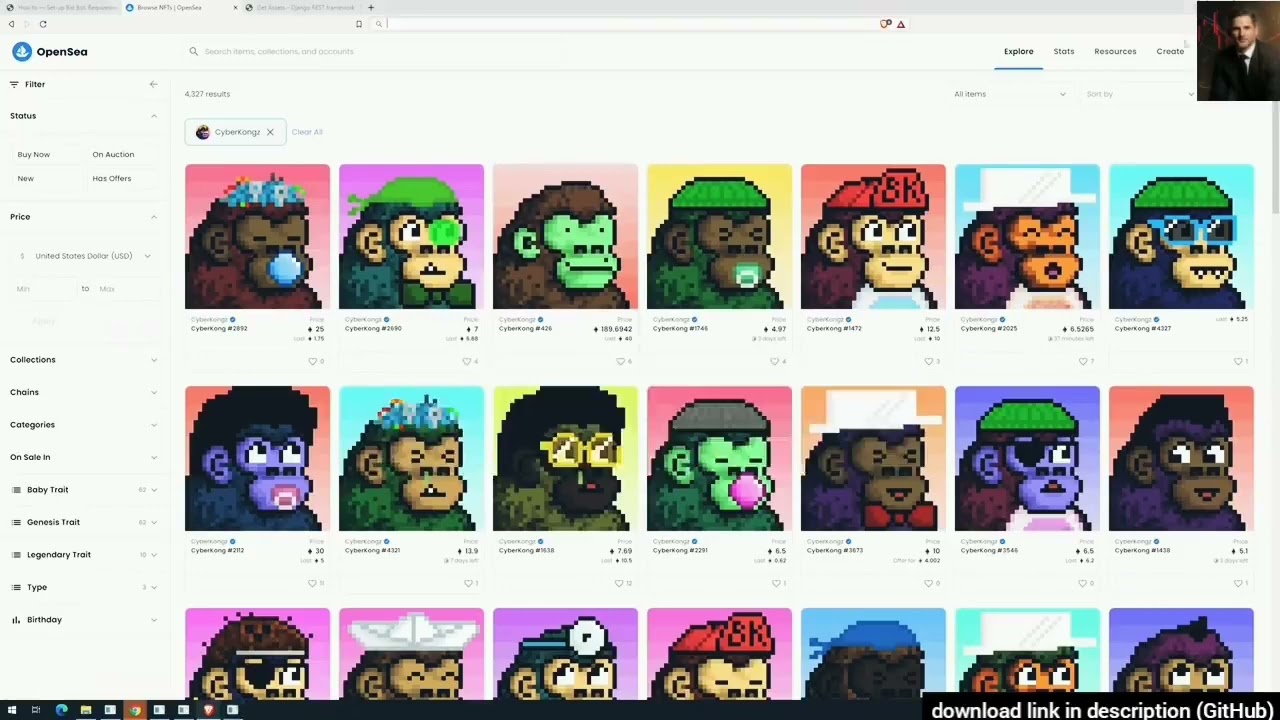Open the Stats menu
Screen dimensions: 1280x720
coord(1064,51)
